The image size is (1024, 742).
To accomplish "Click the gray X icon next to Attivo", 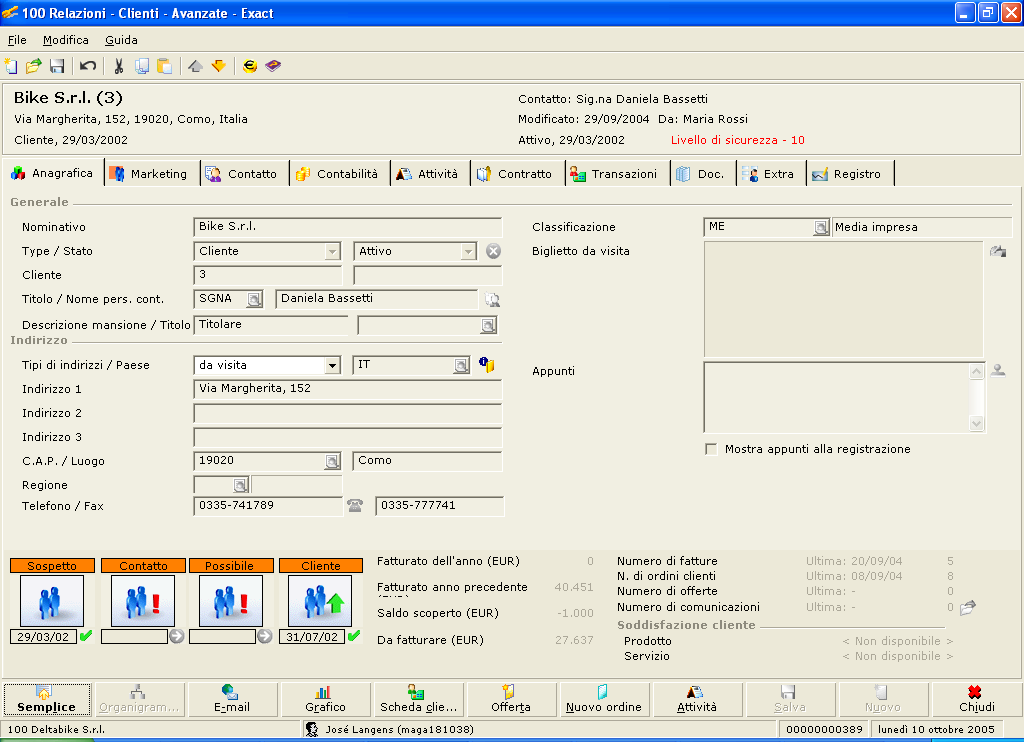I will point(493,251).
